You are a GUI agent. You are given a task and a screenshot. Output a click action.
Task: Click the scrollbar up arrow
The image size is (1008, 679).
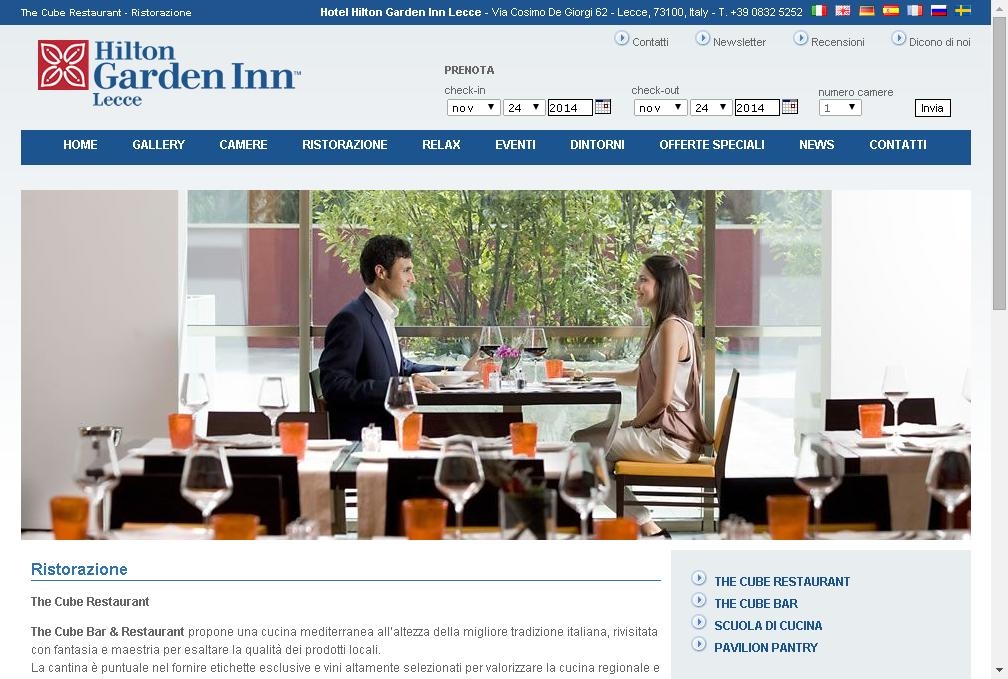1000,8
